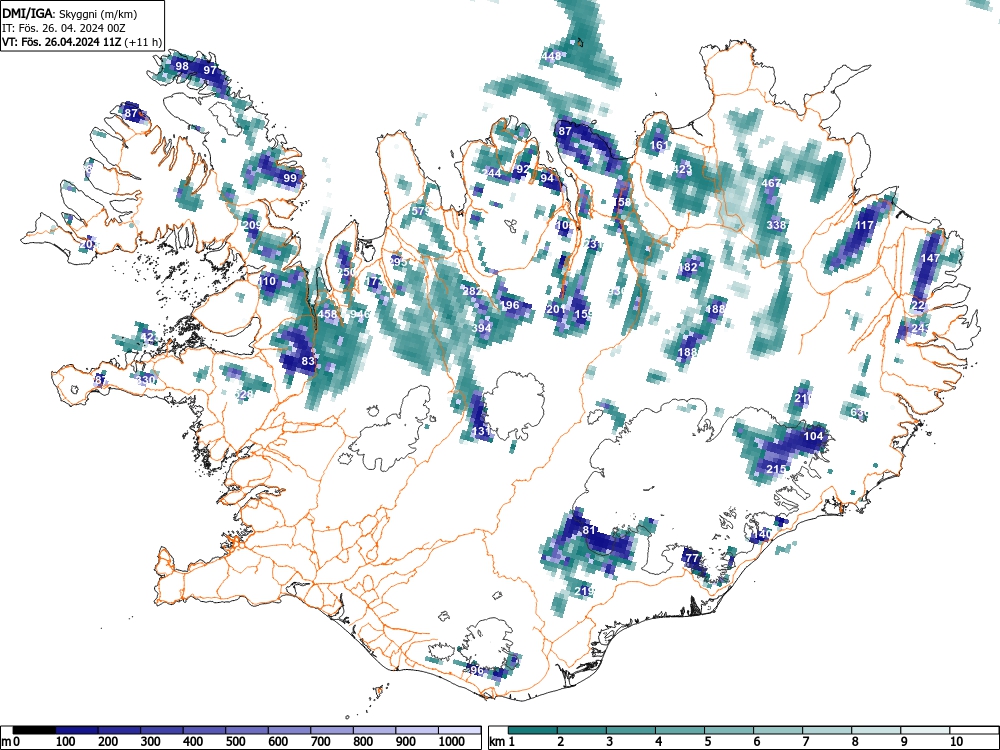The height and width of the screenshot is (750, 1000).
Task: Click visibility value '99' on the map
Action: (290, 178)
